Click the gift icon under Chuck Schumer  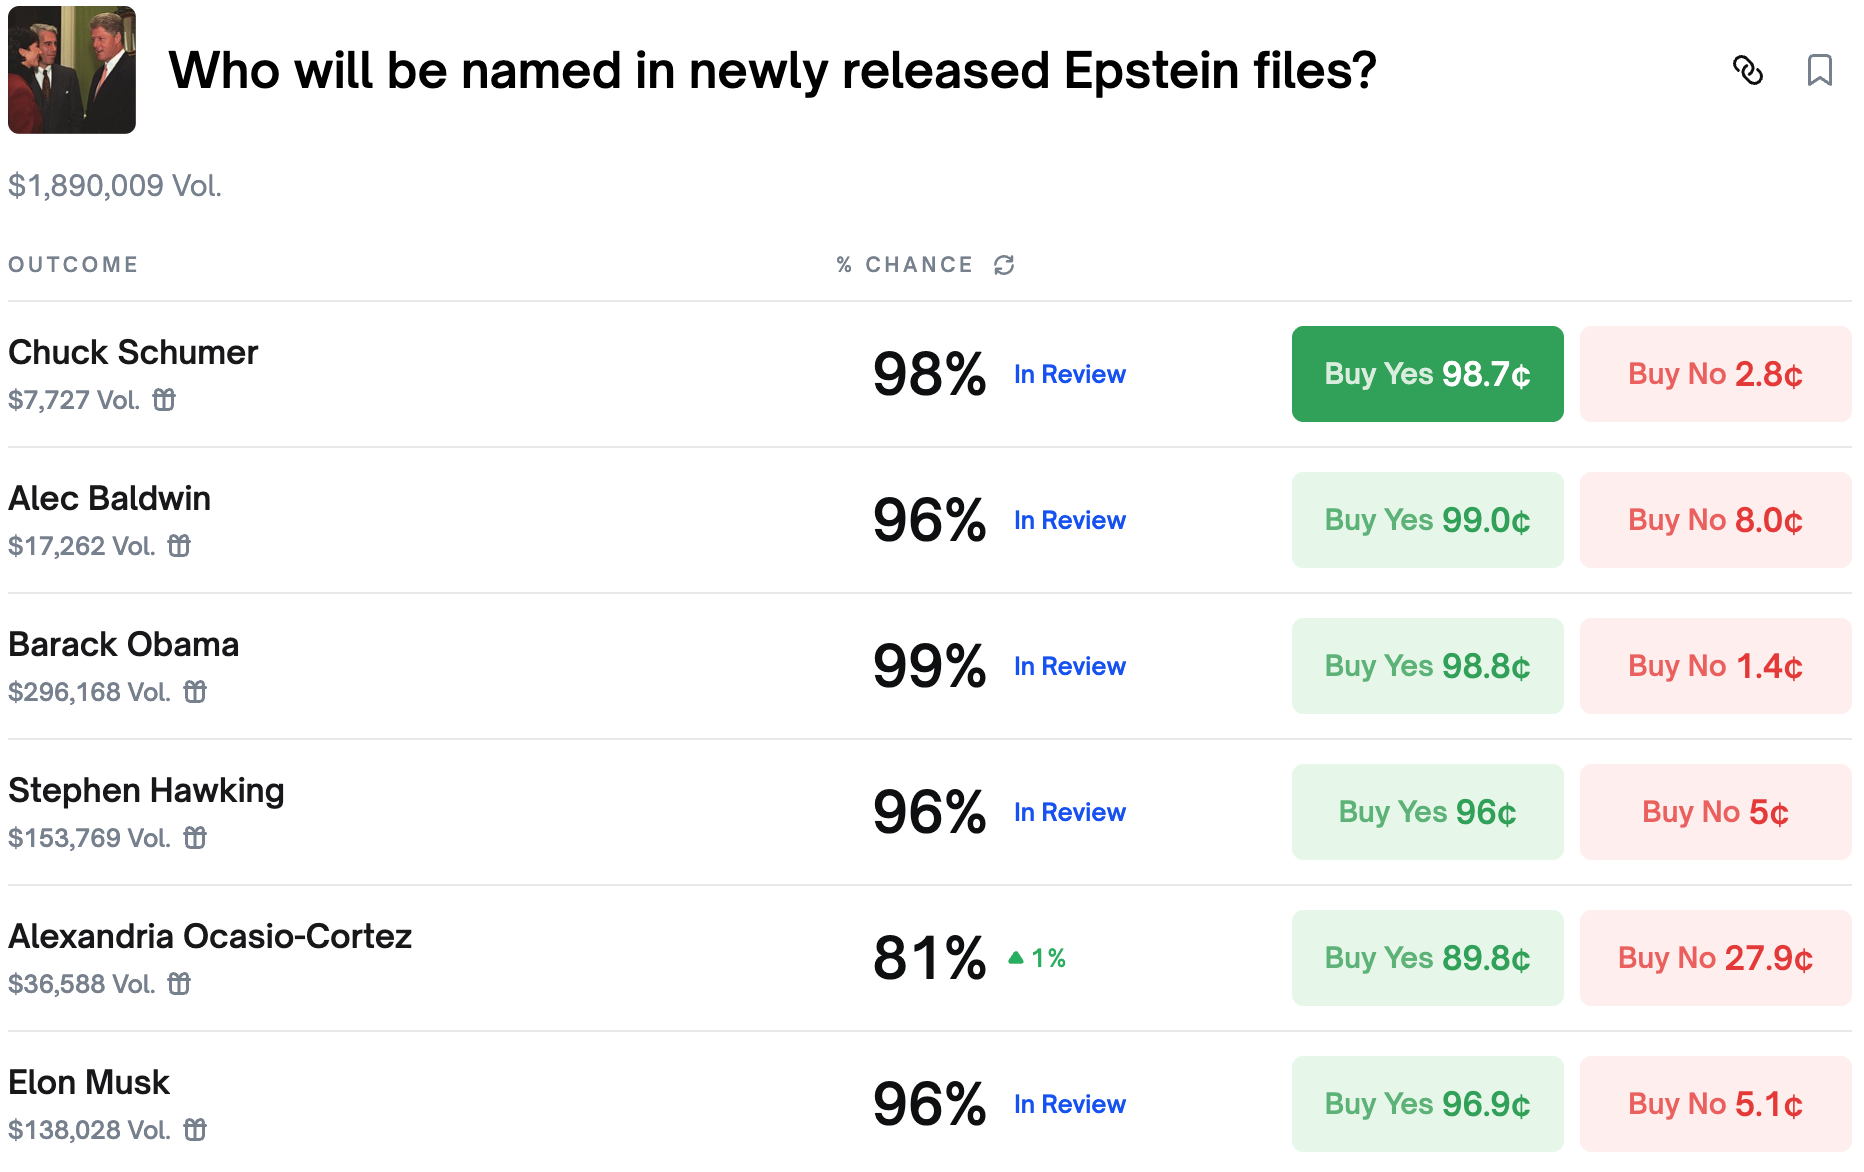[164, 400]
